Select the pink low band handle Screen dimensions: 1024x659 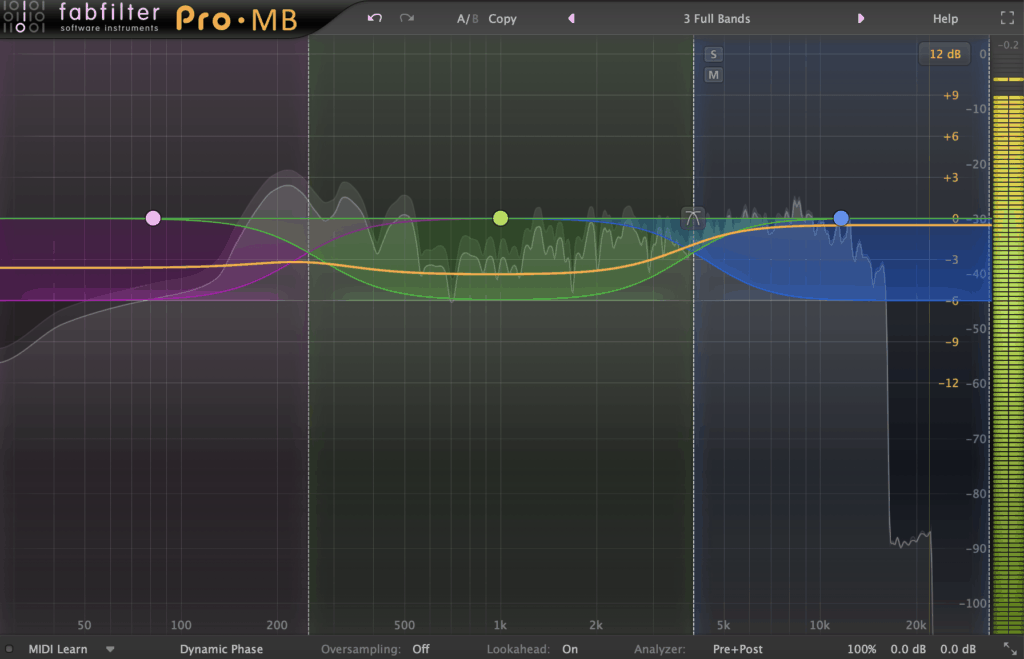tap(153, 218)
